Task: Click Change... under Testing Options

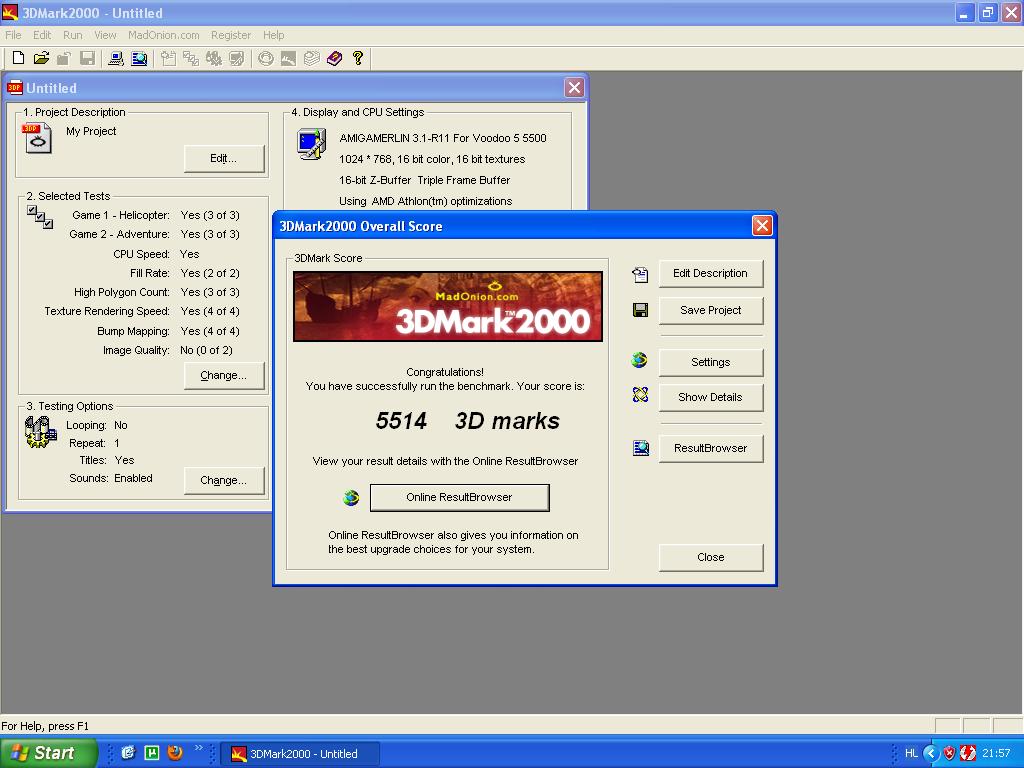Action: pos(223,480)
